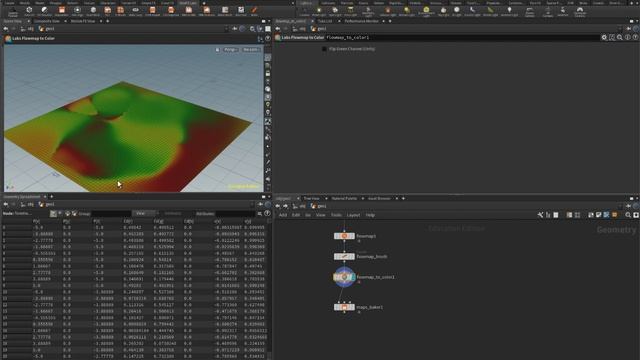The image size is (640, 360).
Task: Click the parameter pane info icon
Action: coord(627,38)
